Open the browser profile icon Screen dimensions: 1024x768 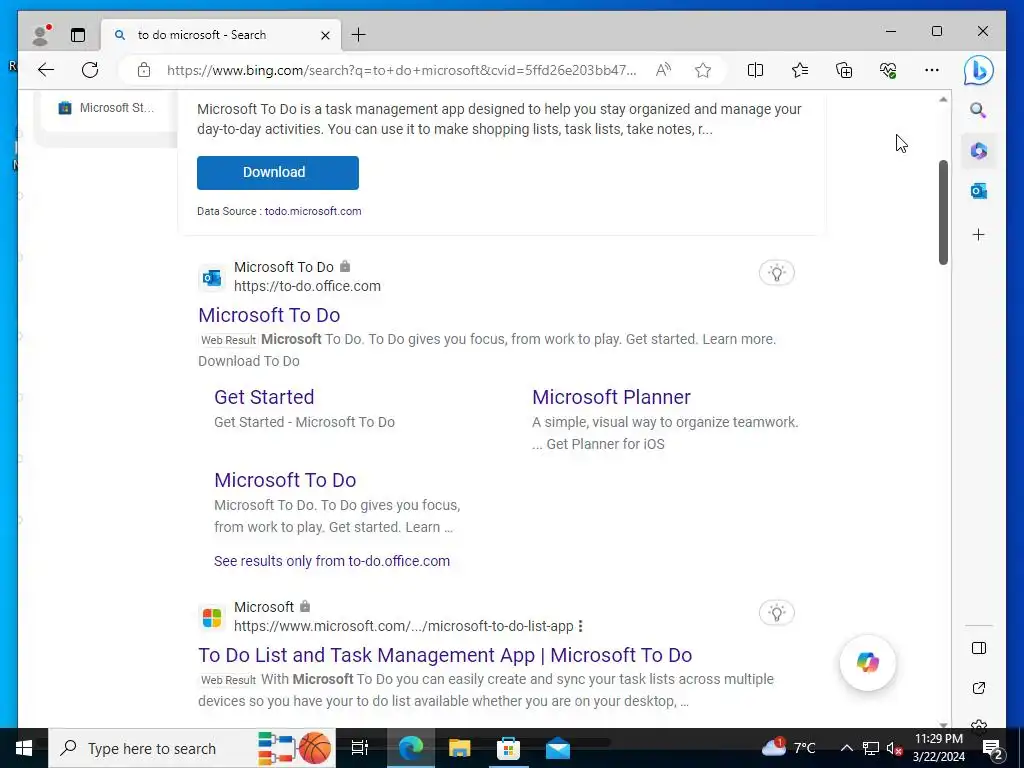tap(41, 35)
